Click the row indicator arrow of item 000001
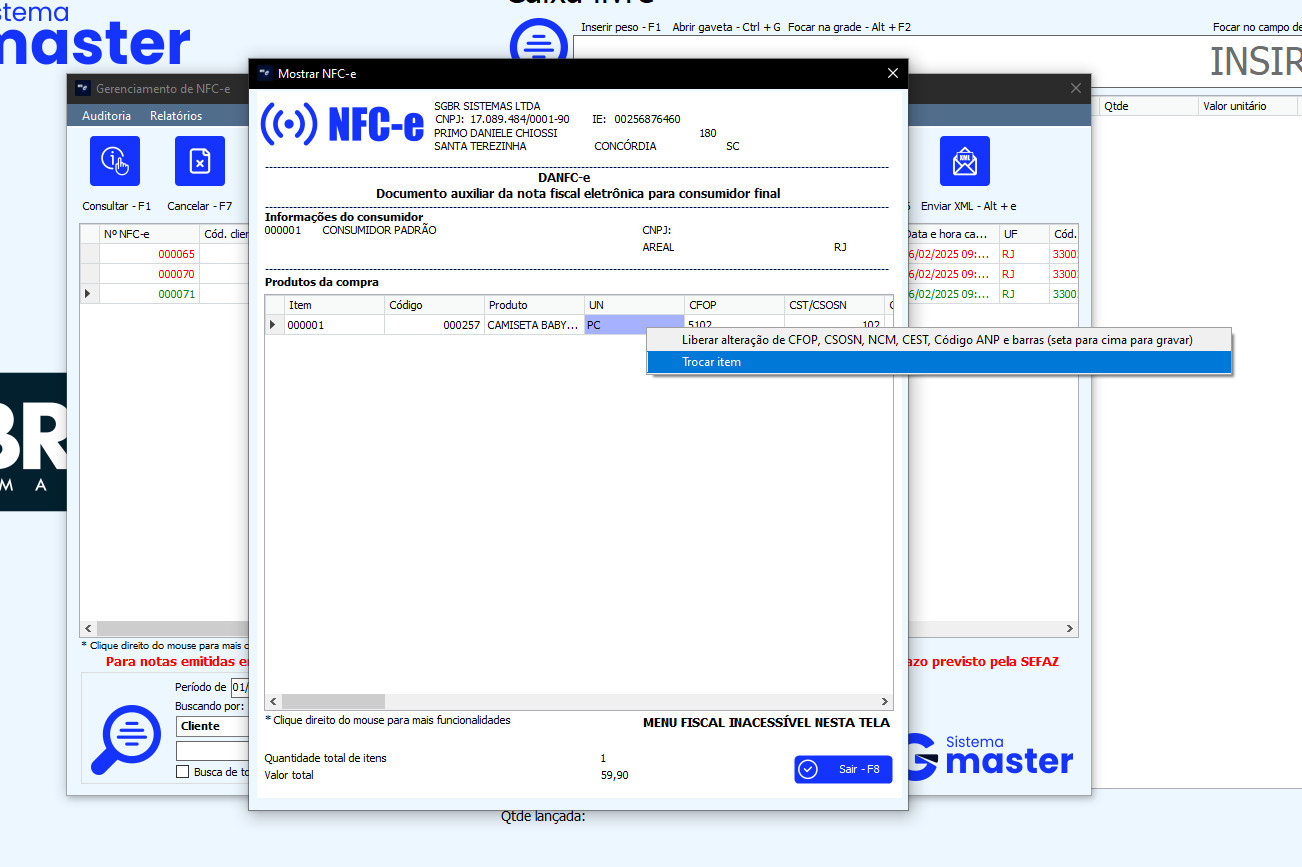This screenshot has width=1302, height=867. point(274,325)
